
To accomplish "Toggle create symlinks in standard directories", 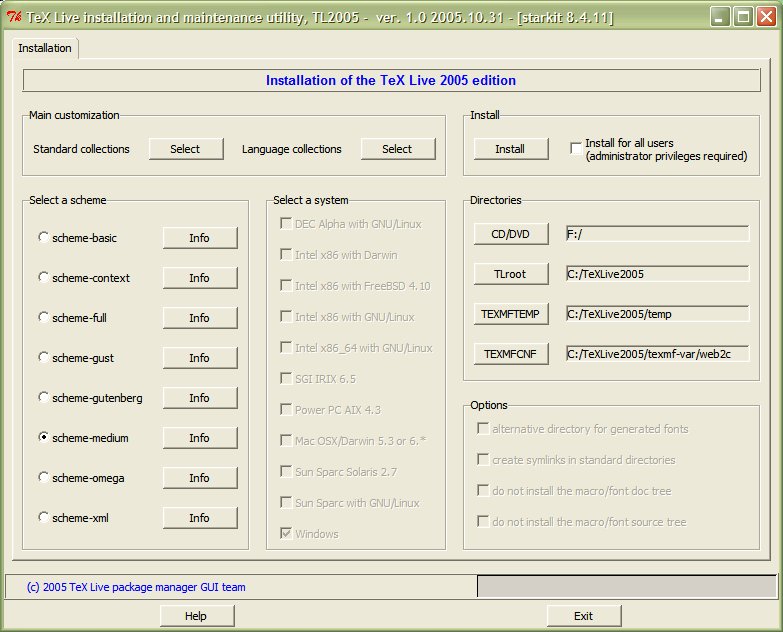I will tap(483, 459).
